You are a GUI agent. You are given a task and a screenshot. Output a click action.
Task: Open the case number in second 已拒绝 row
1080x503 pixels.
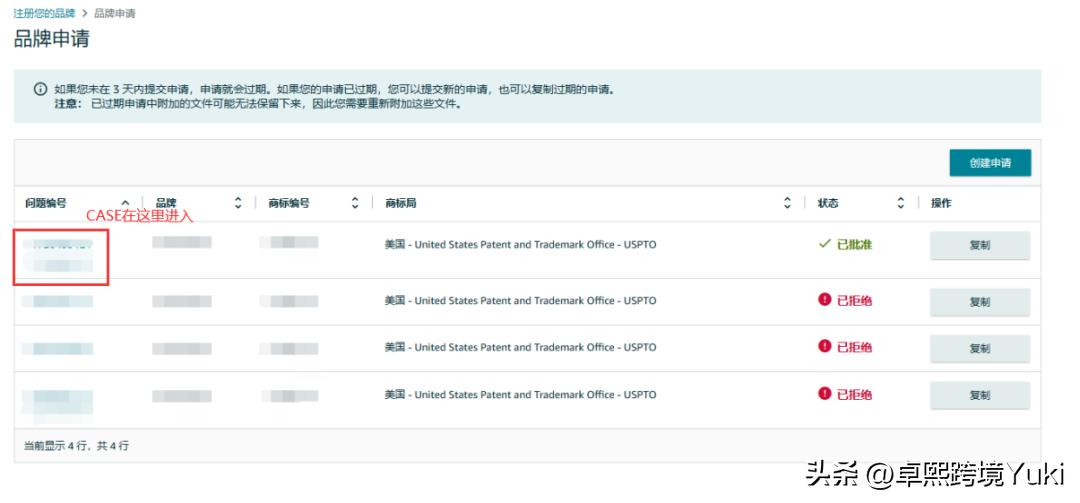(x=57, y=349)
